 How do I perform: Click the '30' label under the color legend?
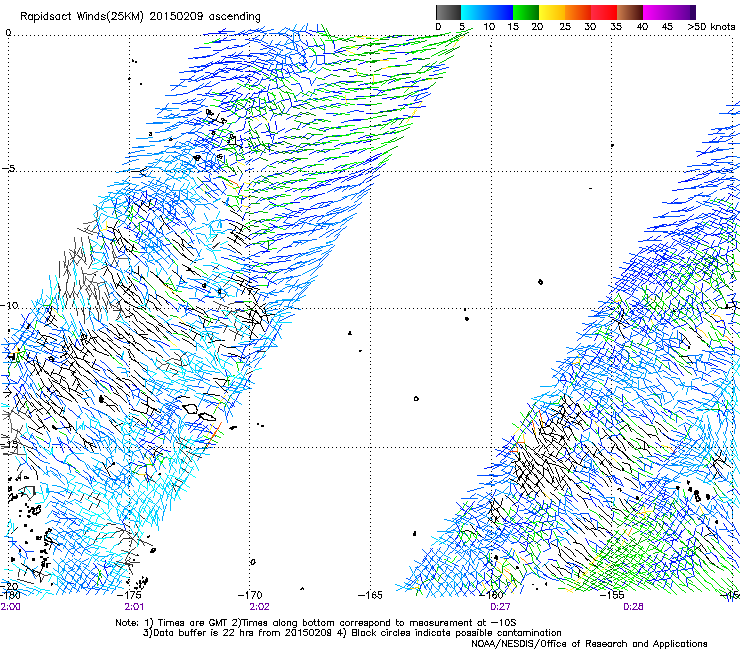tap(590, 27)
